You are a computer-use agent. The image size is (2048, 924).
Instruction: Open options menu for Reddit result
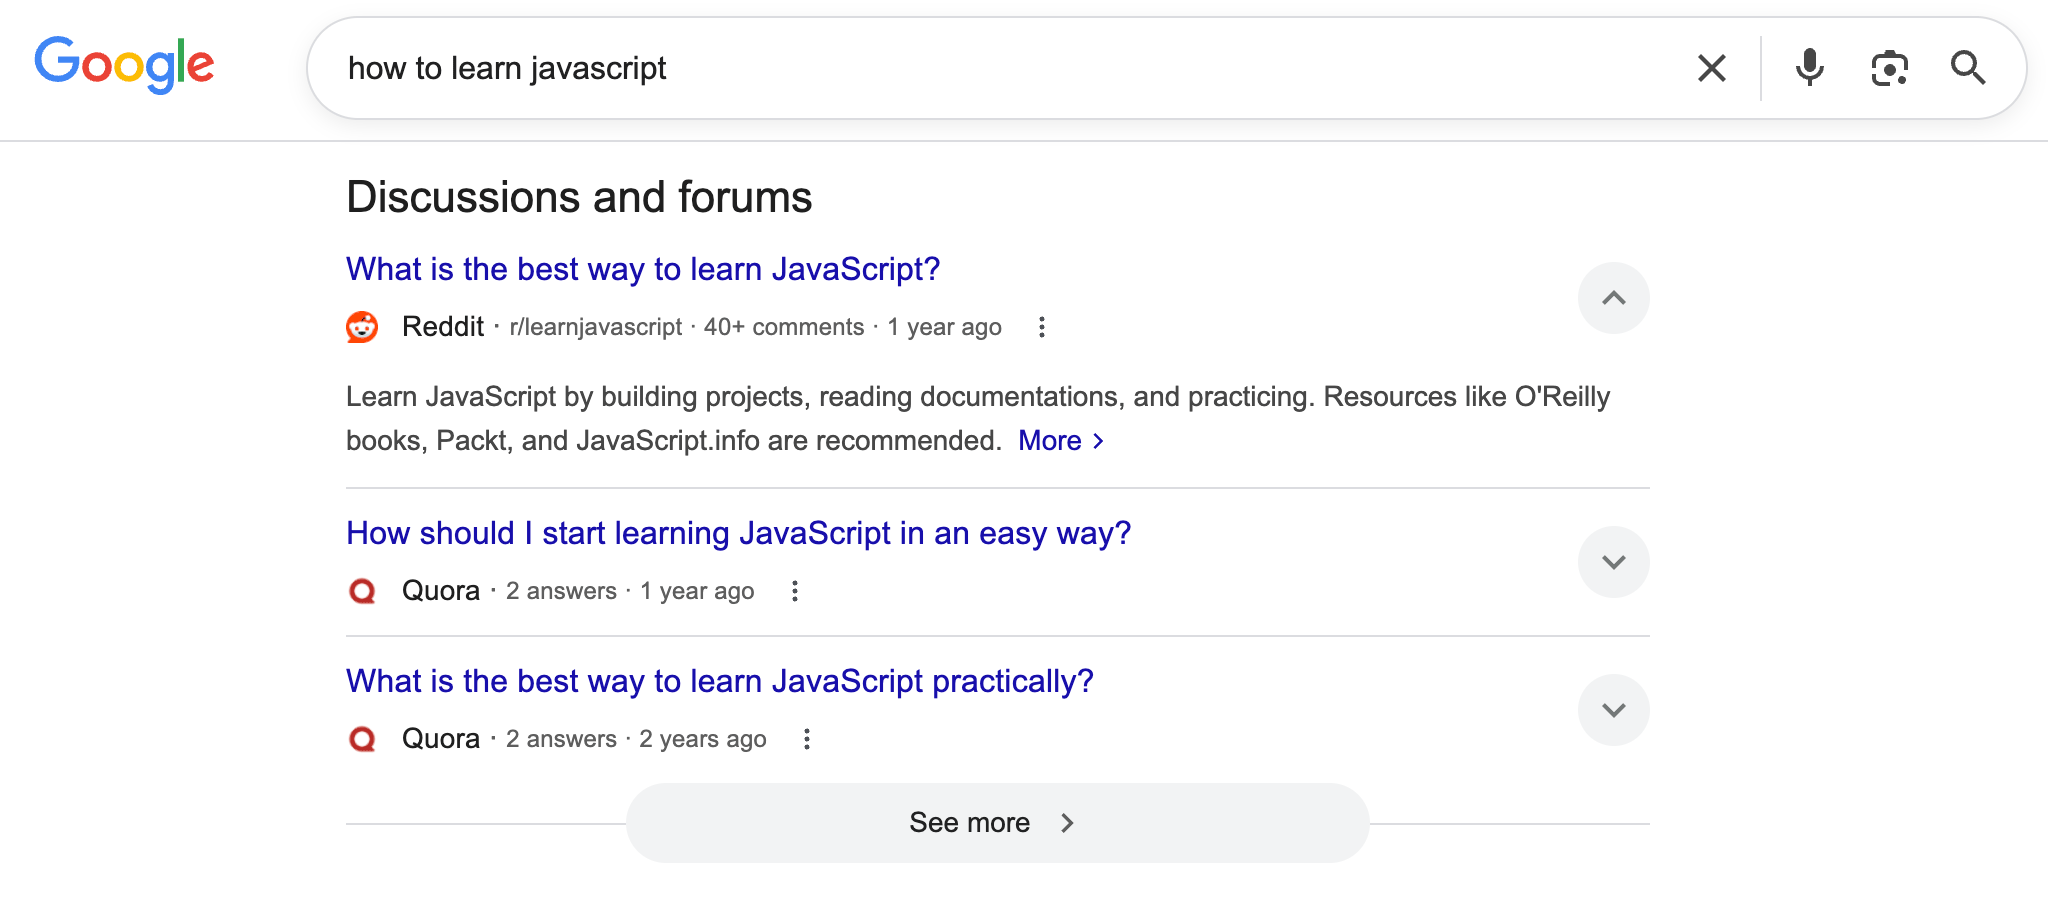(x=1041, y=327)
